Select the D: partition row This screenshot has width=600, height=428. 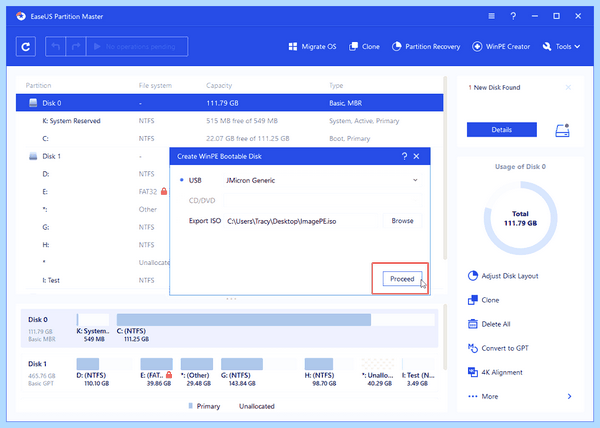pyautogui.click(x=93, y=174)
